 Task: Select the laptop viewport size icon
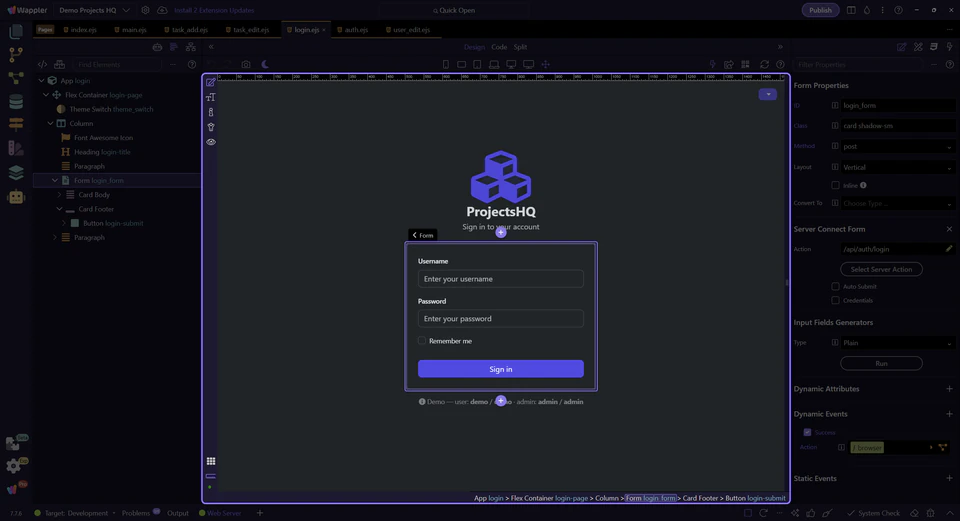point(493,64)
